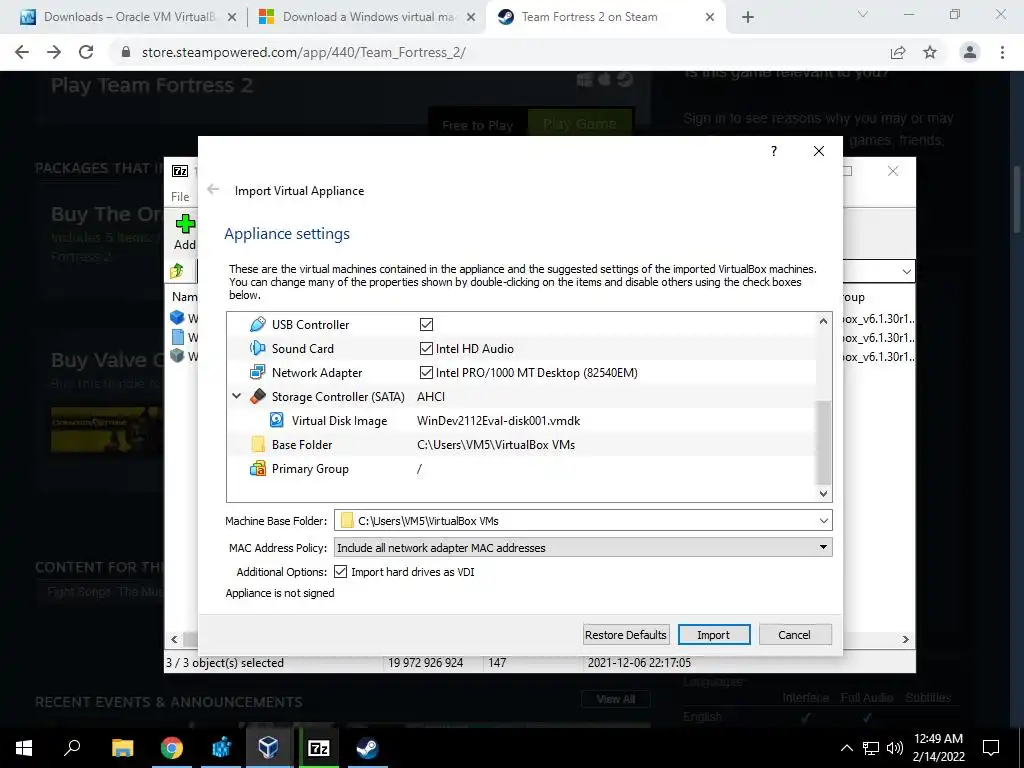Screen dimensions: 1024x768
Task: Click the Base Folder icon
Action: (258, 445)
